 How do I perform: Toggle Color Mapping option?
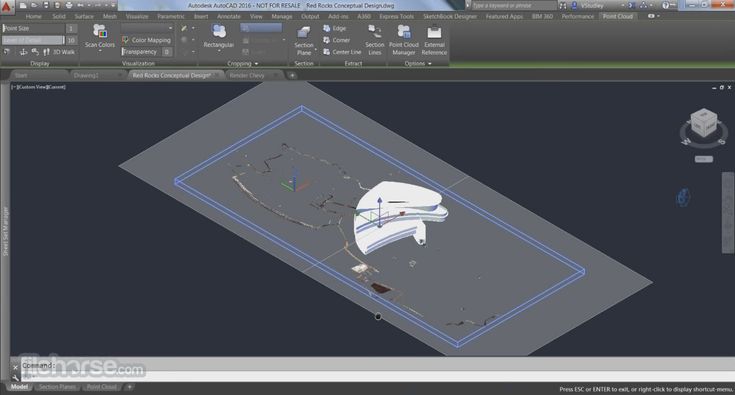pyautogui.click(x=146, y=40)
